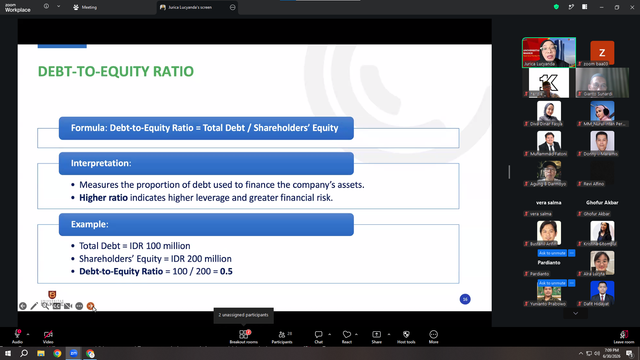
Task: Switch to the Meeting tab
Action: point(85,7)
